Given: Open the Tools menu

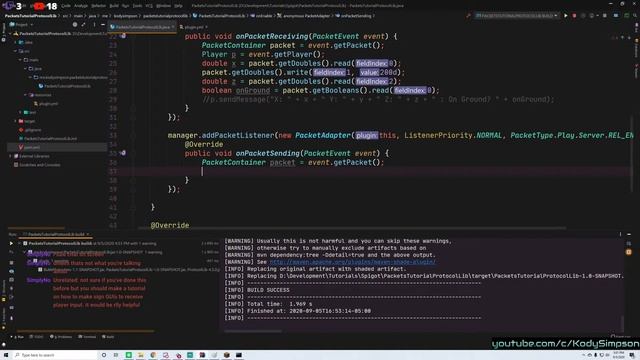Looking at the screenshot, I should (137, 6).
